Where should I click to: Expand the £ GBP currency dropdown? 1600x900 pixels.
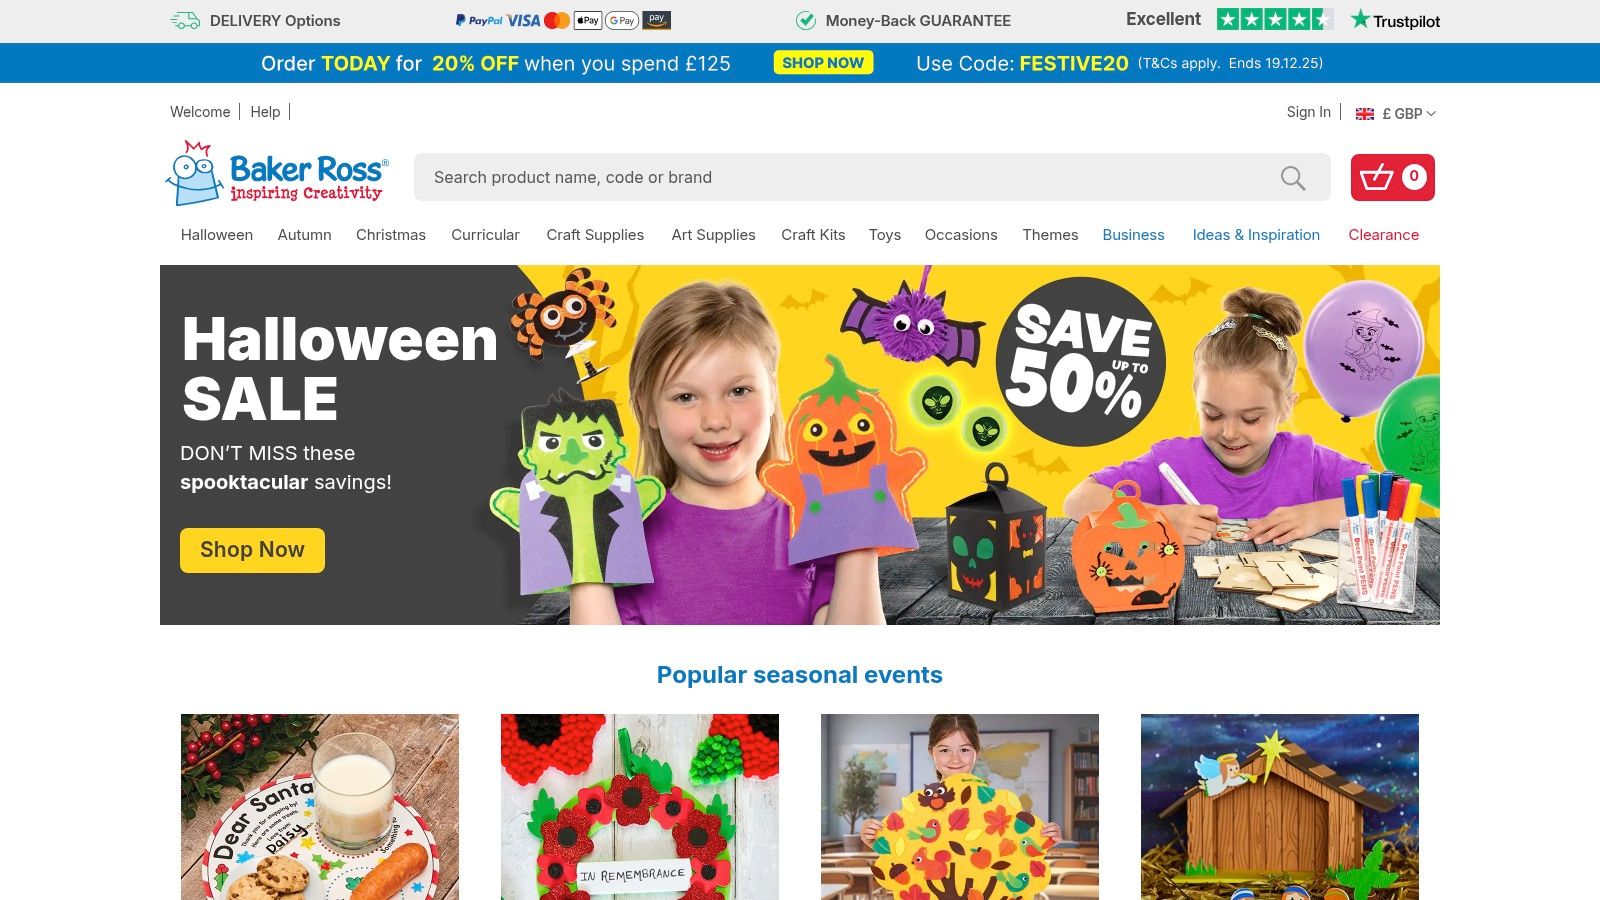tap(1396, 113)
